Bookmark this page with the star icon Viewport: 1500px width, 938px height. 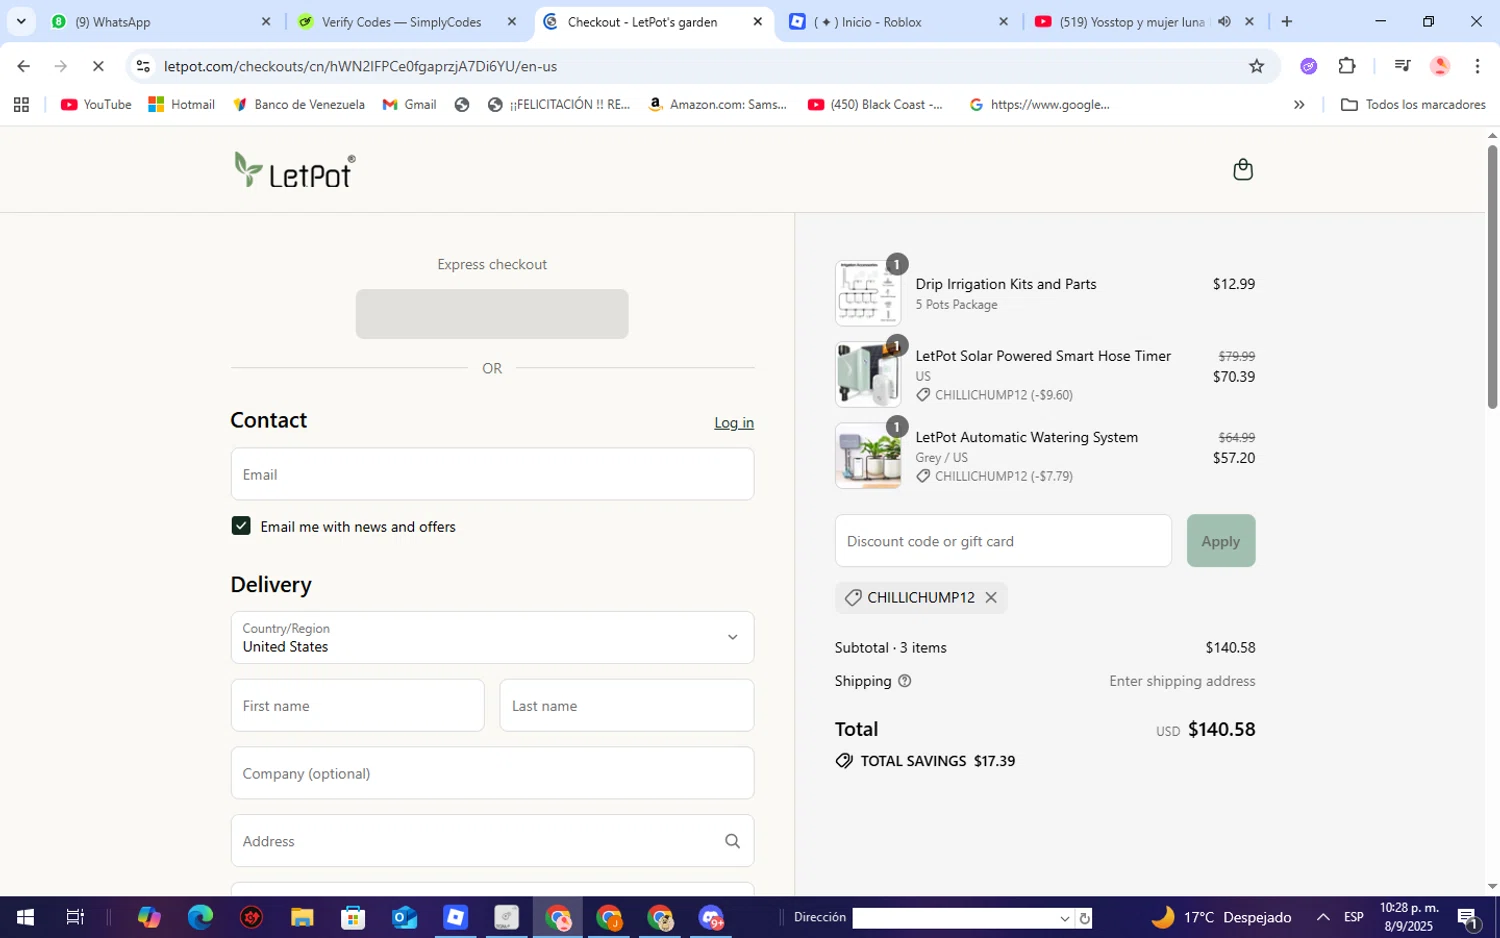1257,66
